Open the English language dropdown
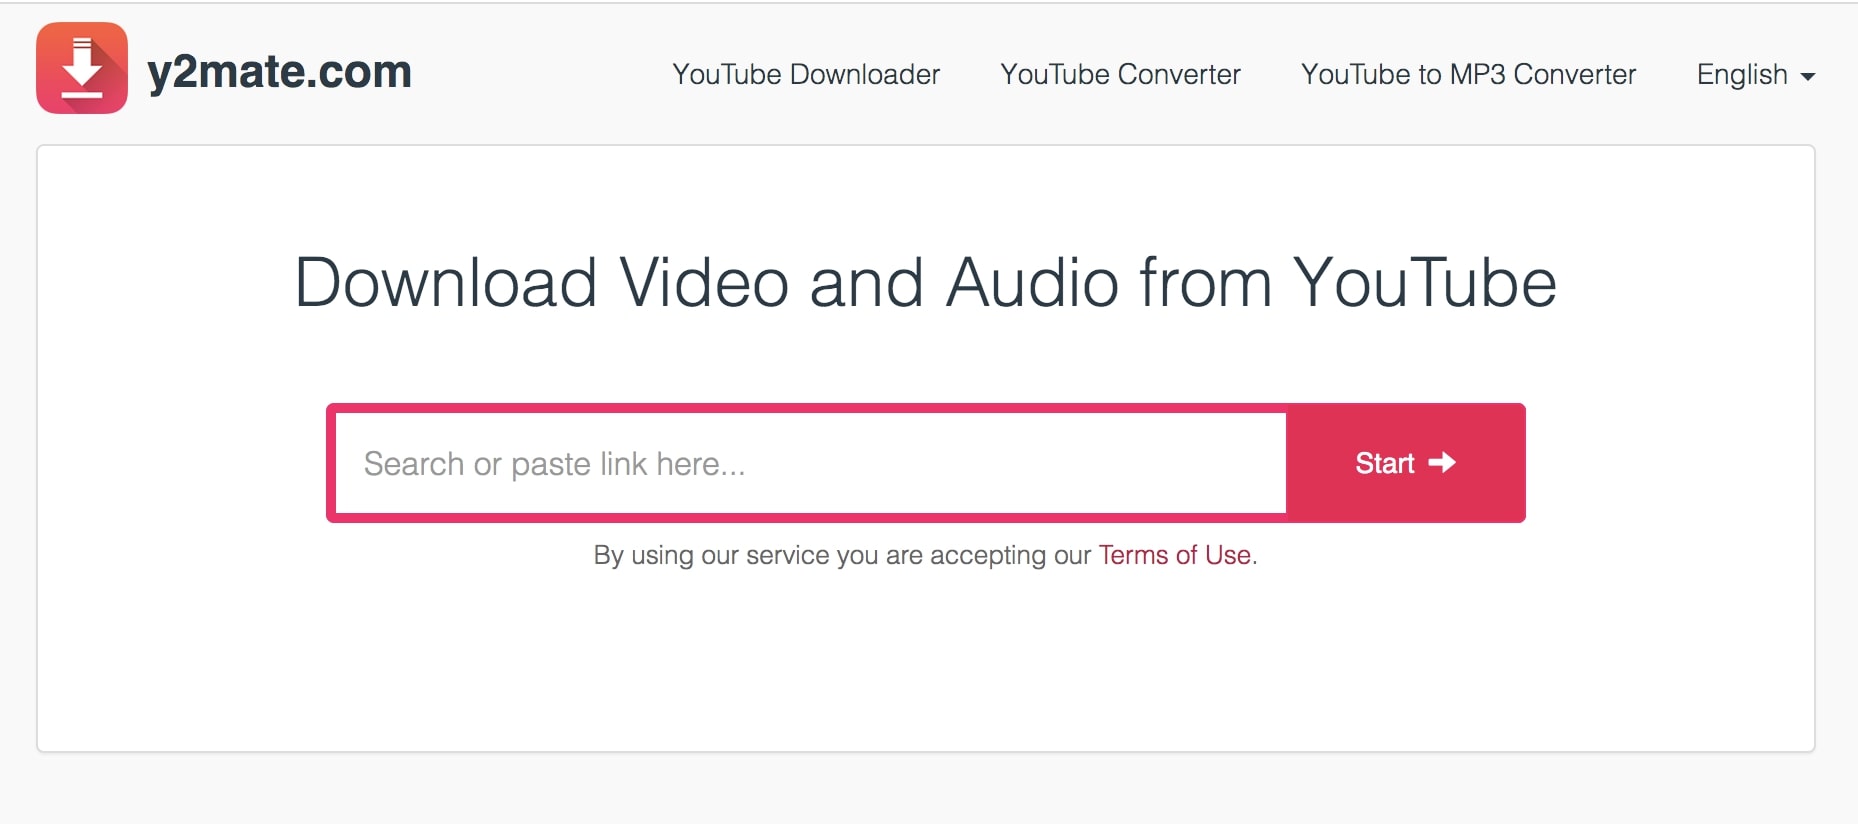This screenshot has width=1858, height=824. pyautogui.click(x=1754, y=75)
